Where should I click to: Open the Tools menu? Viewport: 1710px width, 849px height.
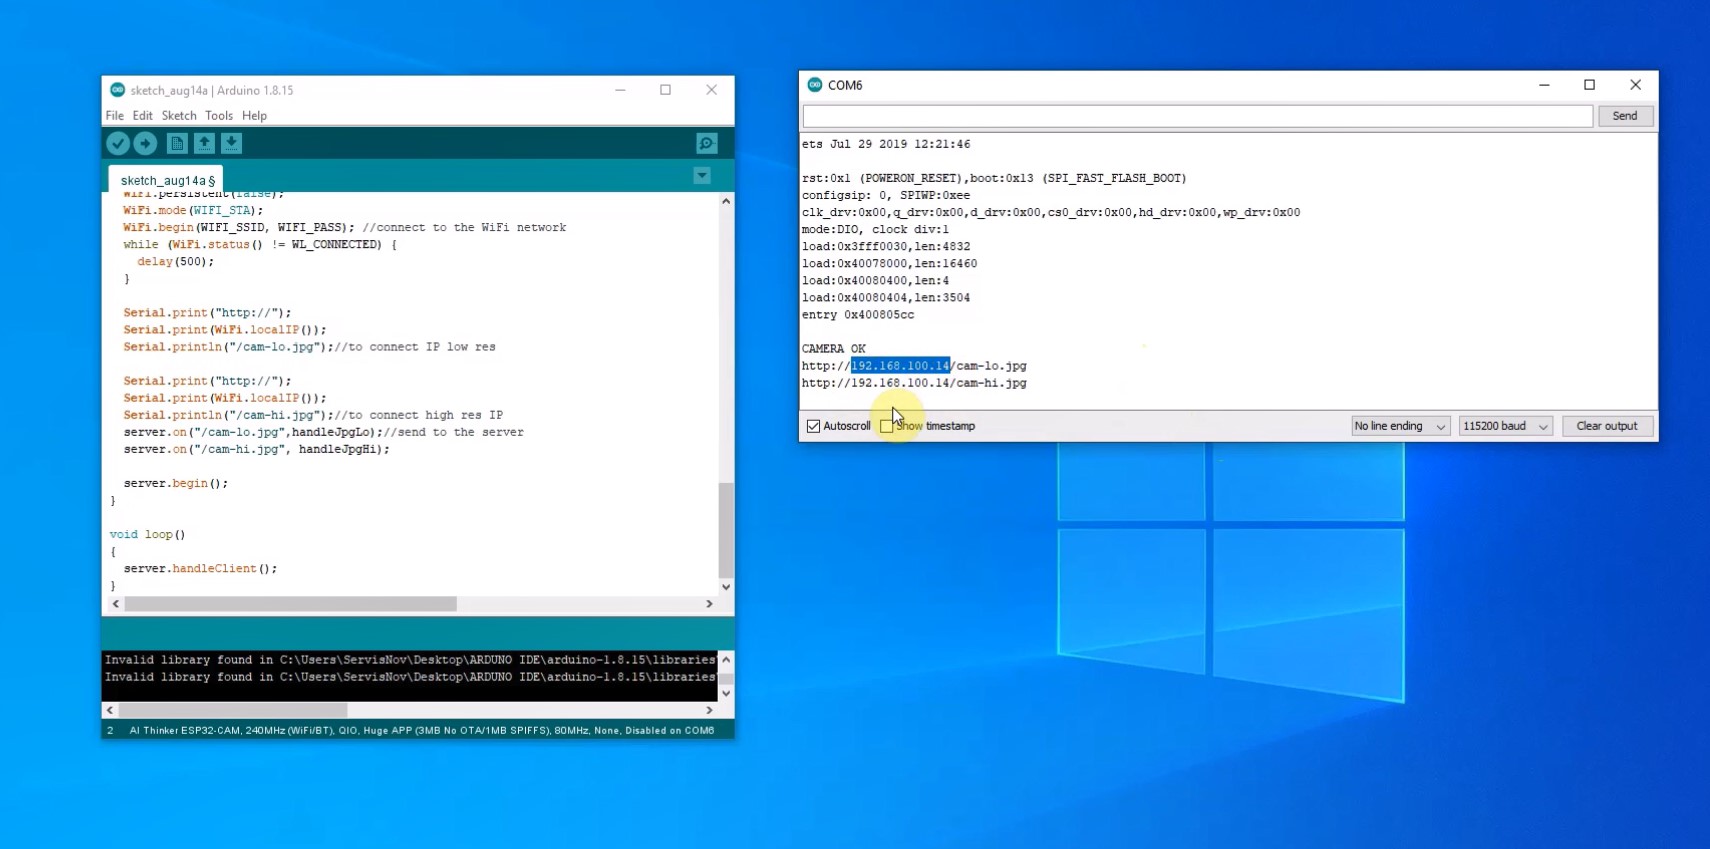tap(219, 116)
